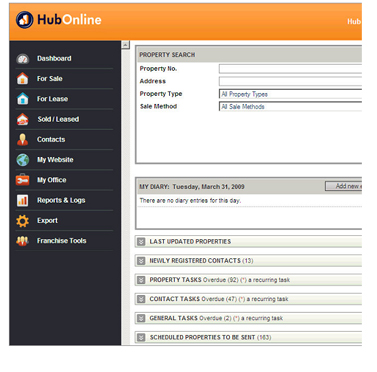377x372 pixels.
Task: Open the All Sale Methods dropdown
Action: [x=290, y=107]
